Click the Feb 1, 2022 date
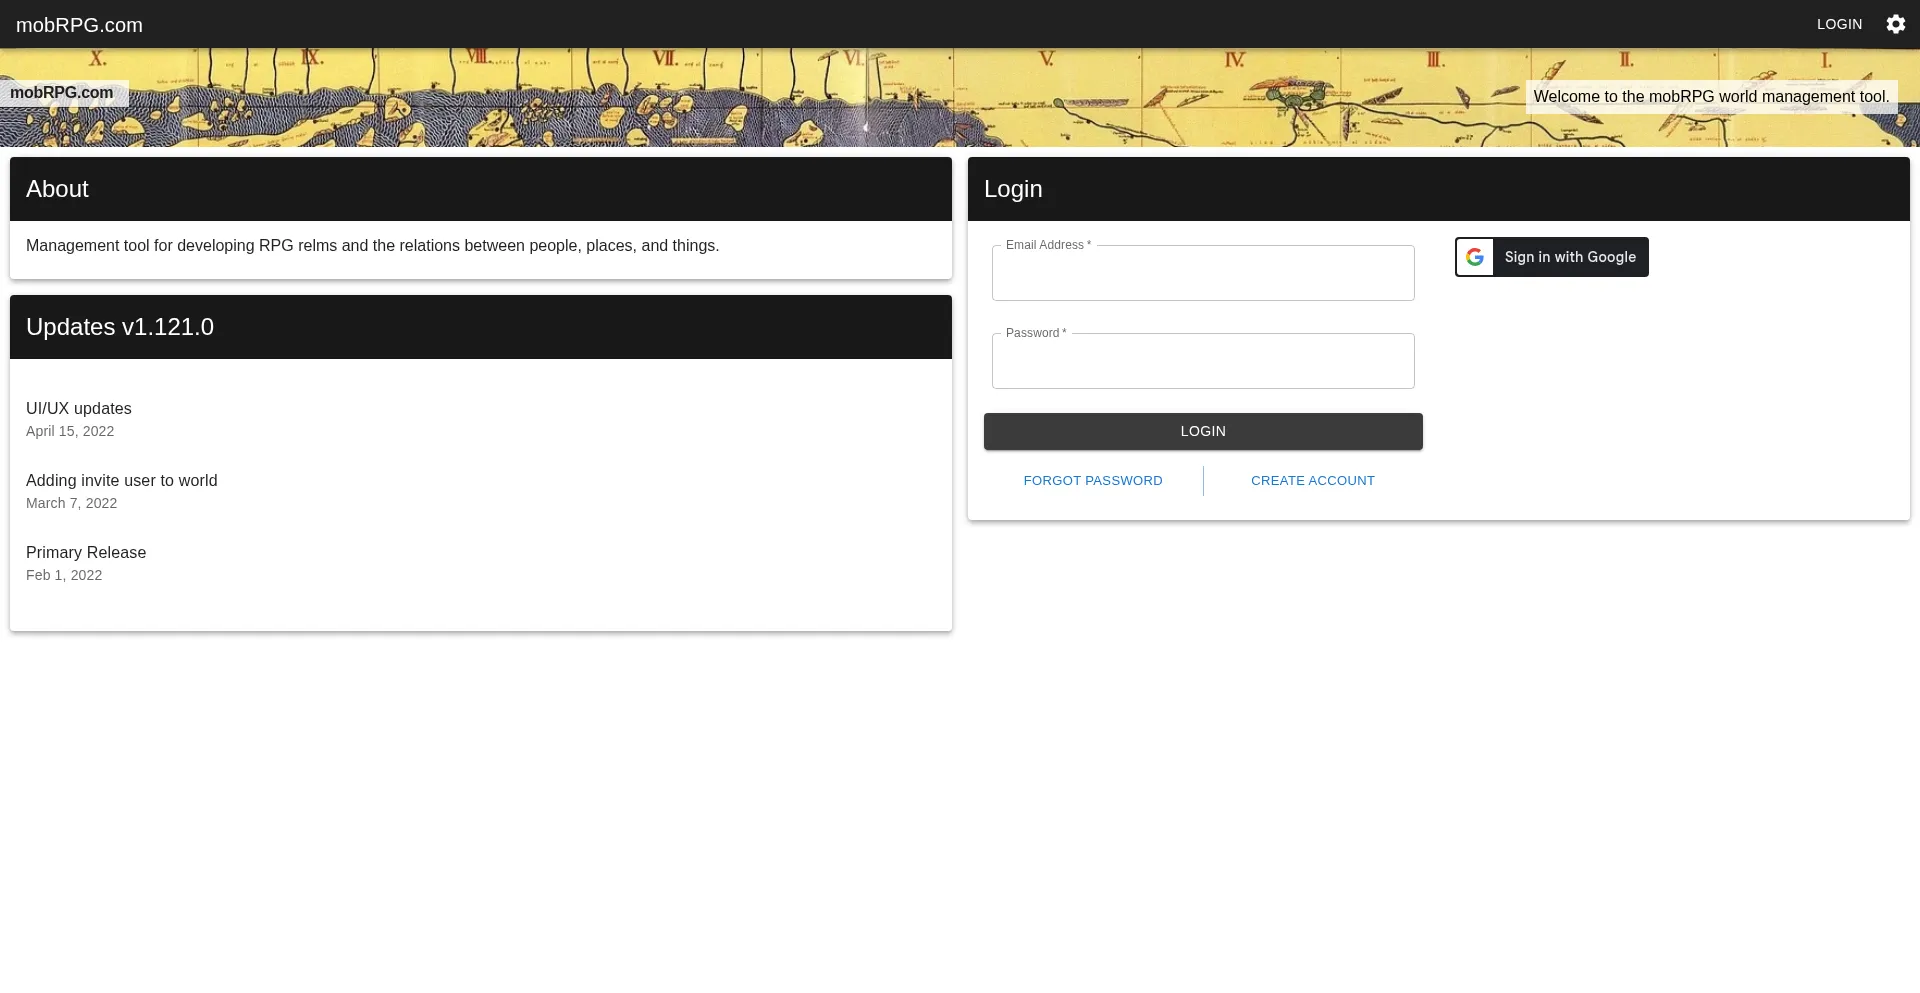Screen dimensions: 1920x993 64,576
